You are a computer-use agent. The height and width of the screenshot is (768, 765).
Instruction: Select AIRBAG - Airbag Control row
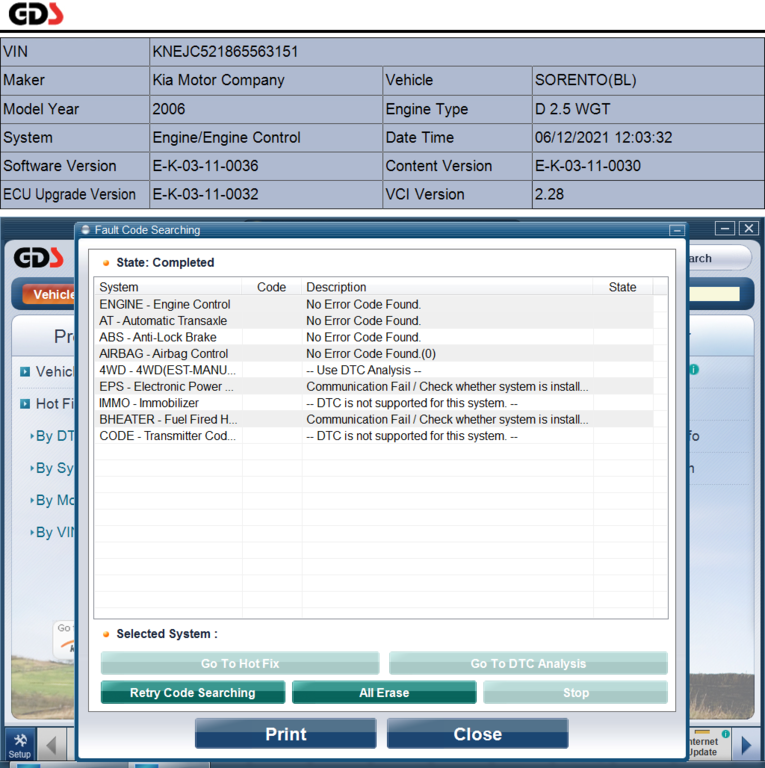(x=374, y=354)
